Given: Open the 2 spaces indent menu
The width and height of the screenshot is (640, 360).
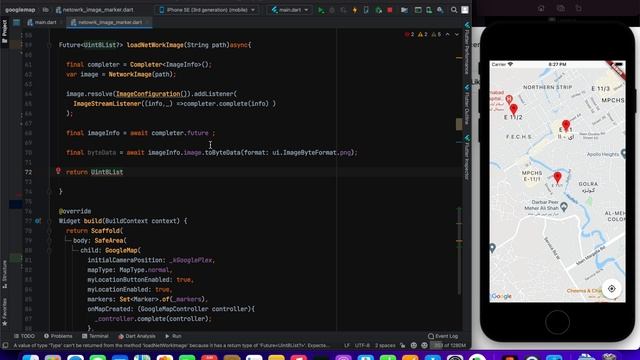Looking at the screenshot, I should click(385, 345).
